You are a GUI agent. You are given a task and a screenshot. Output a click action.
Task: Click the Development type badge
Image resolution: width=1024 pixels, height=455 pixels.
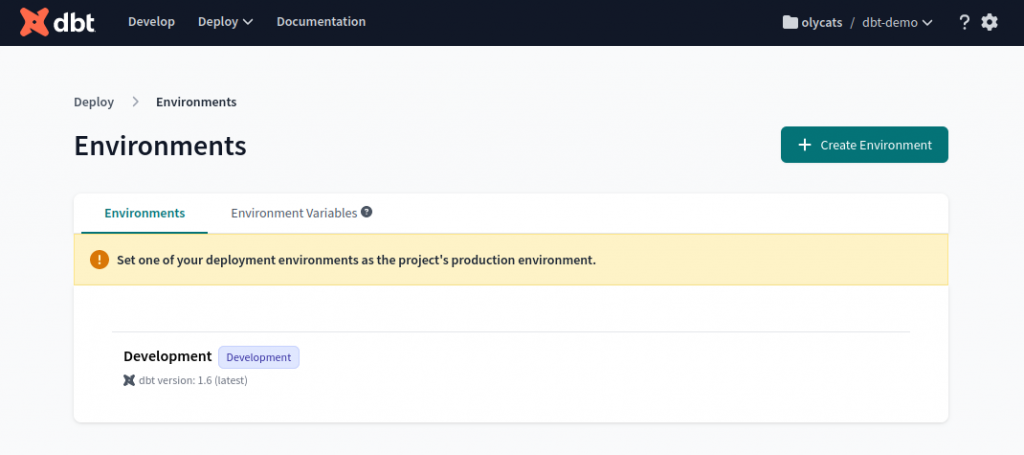[x=259, y=357]
